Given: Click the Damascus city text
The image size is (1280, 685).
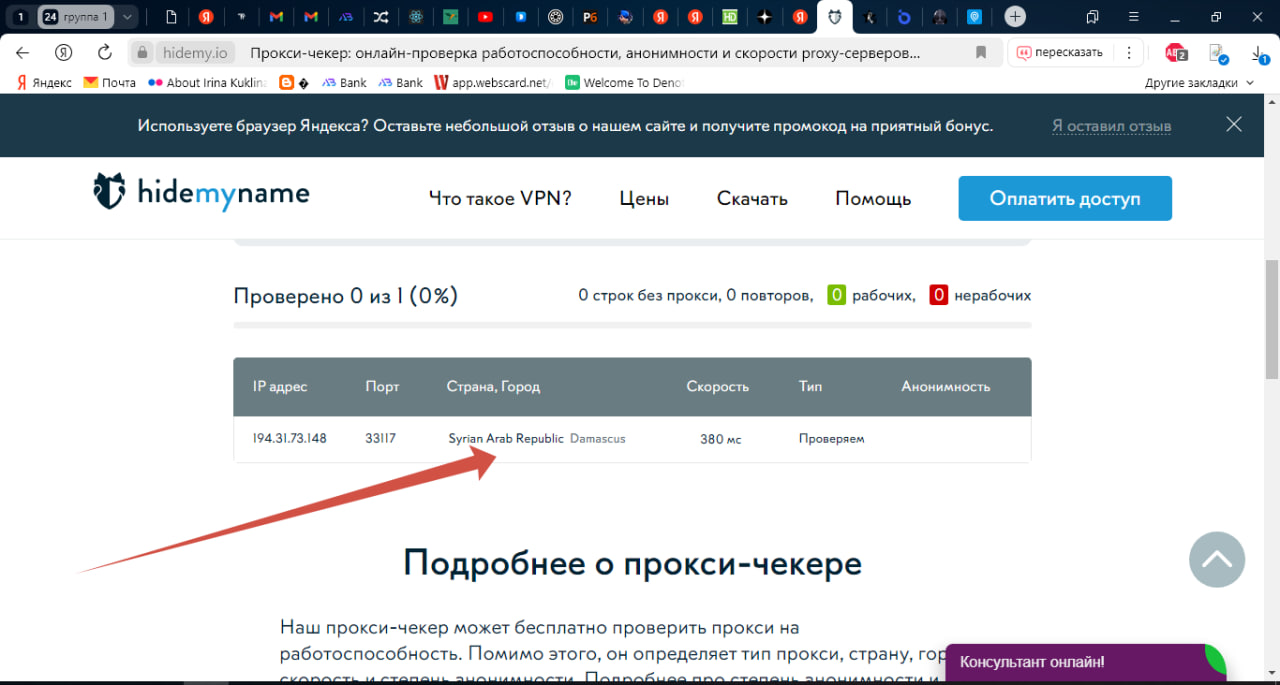Looking at the screenshot, I should 598,438.
